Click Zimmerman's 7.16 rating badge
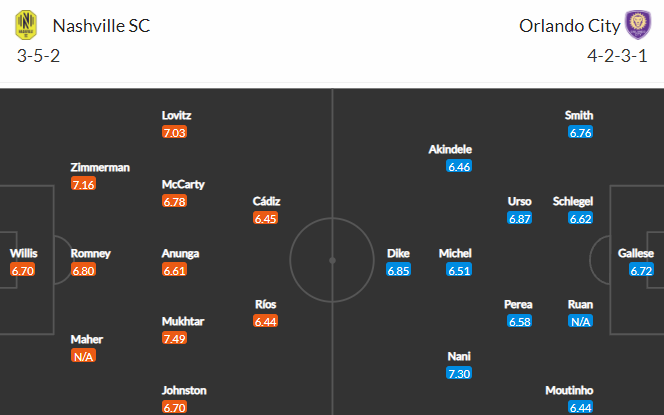The image size is (664, 415). coord(83,184)
